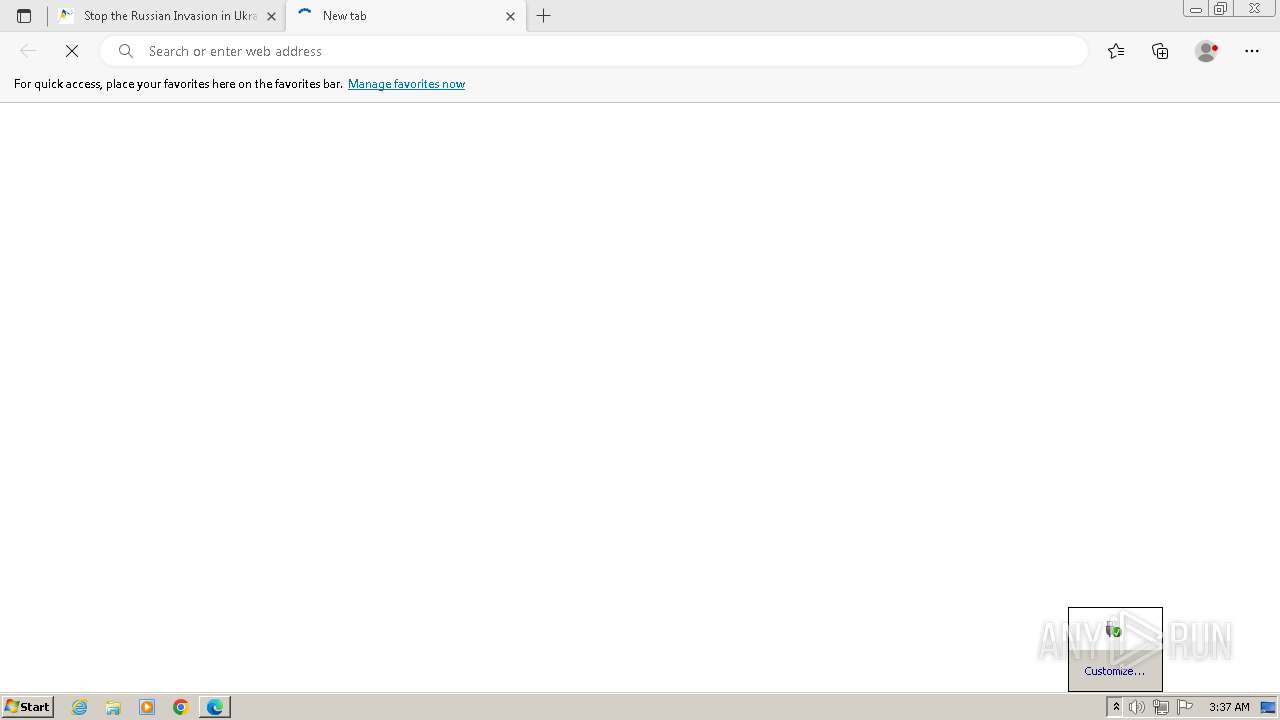The image size is (1280, 720).
Task: Close the Edge browser window
Action: click(1254, 9)
